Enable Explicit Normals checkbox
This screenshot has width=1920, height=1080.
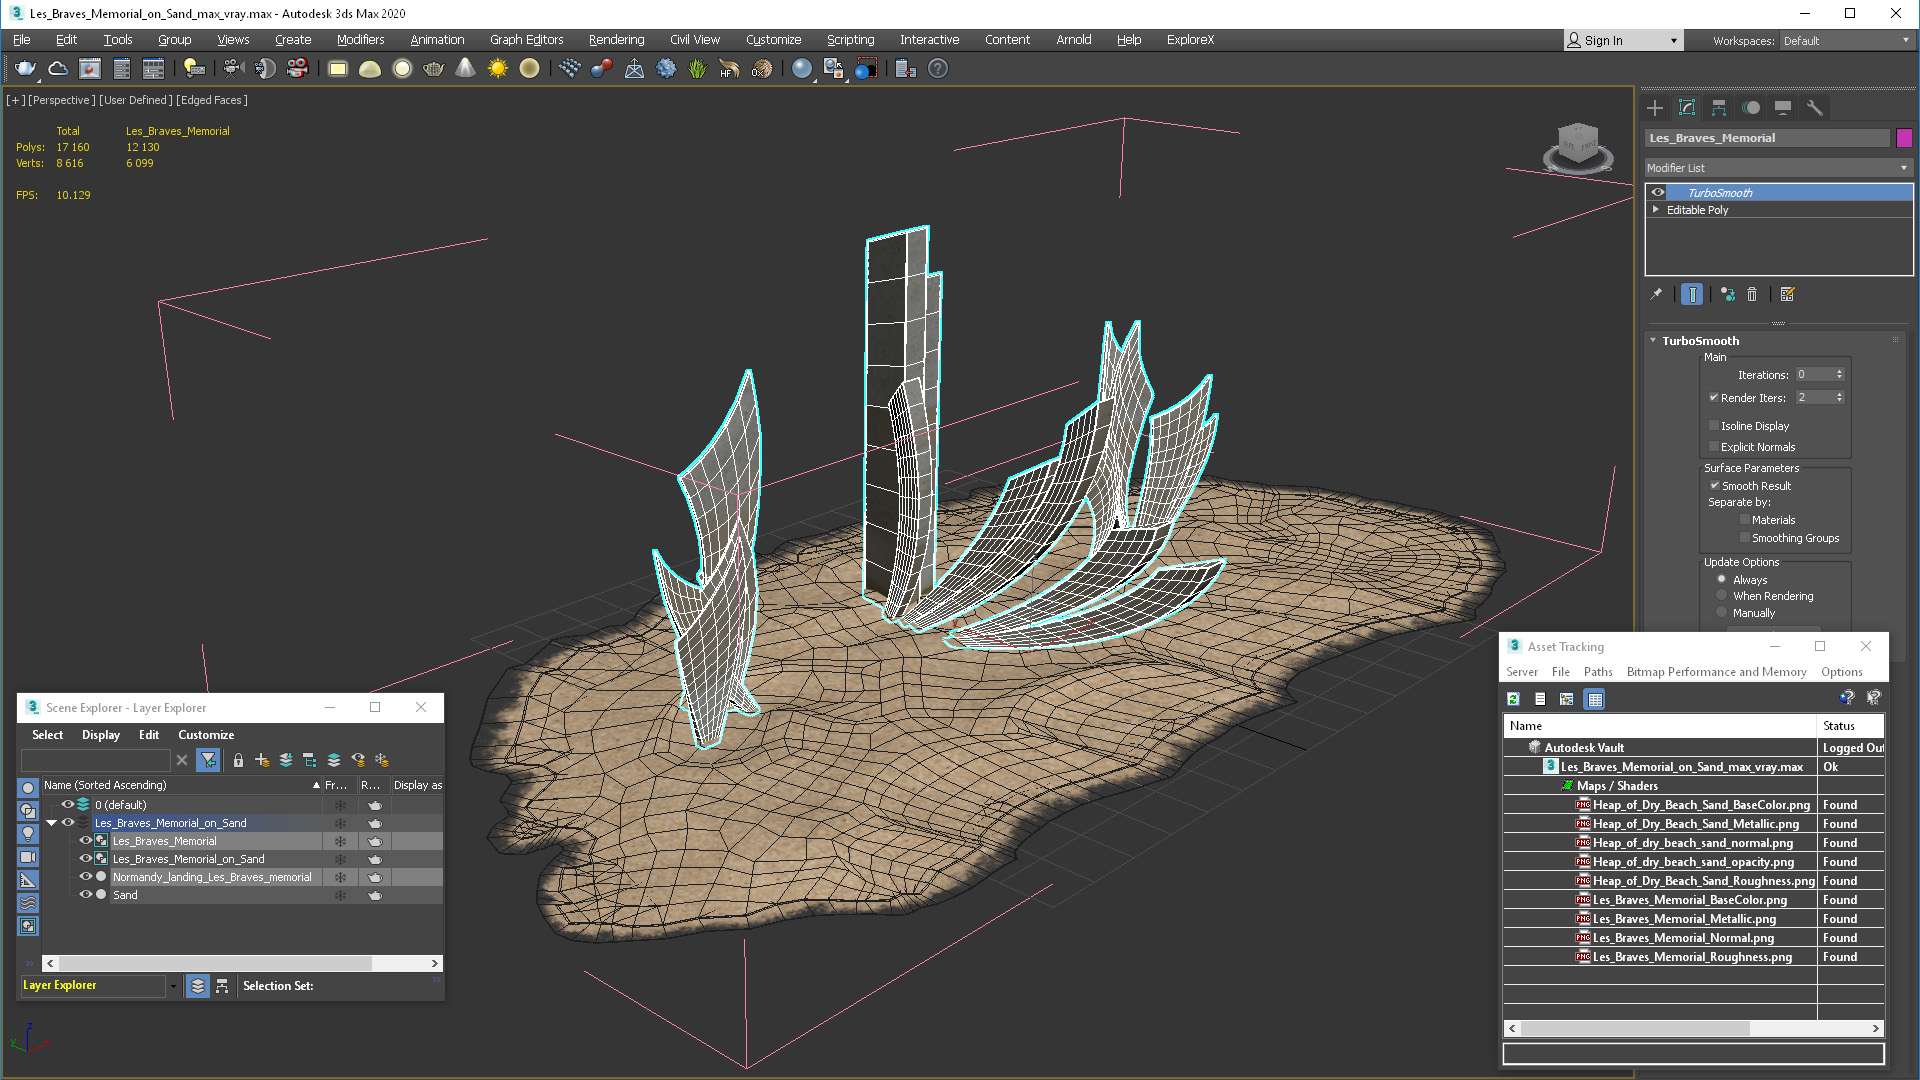1714,447
